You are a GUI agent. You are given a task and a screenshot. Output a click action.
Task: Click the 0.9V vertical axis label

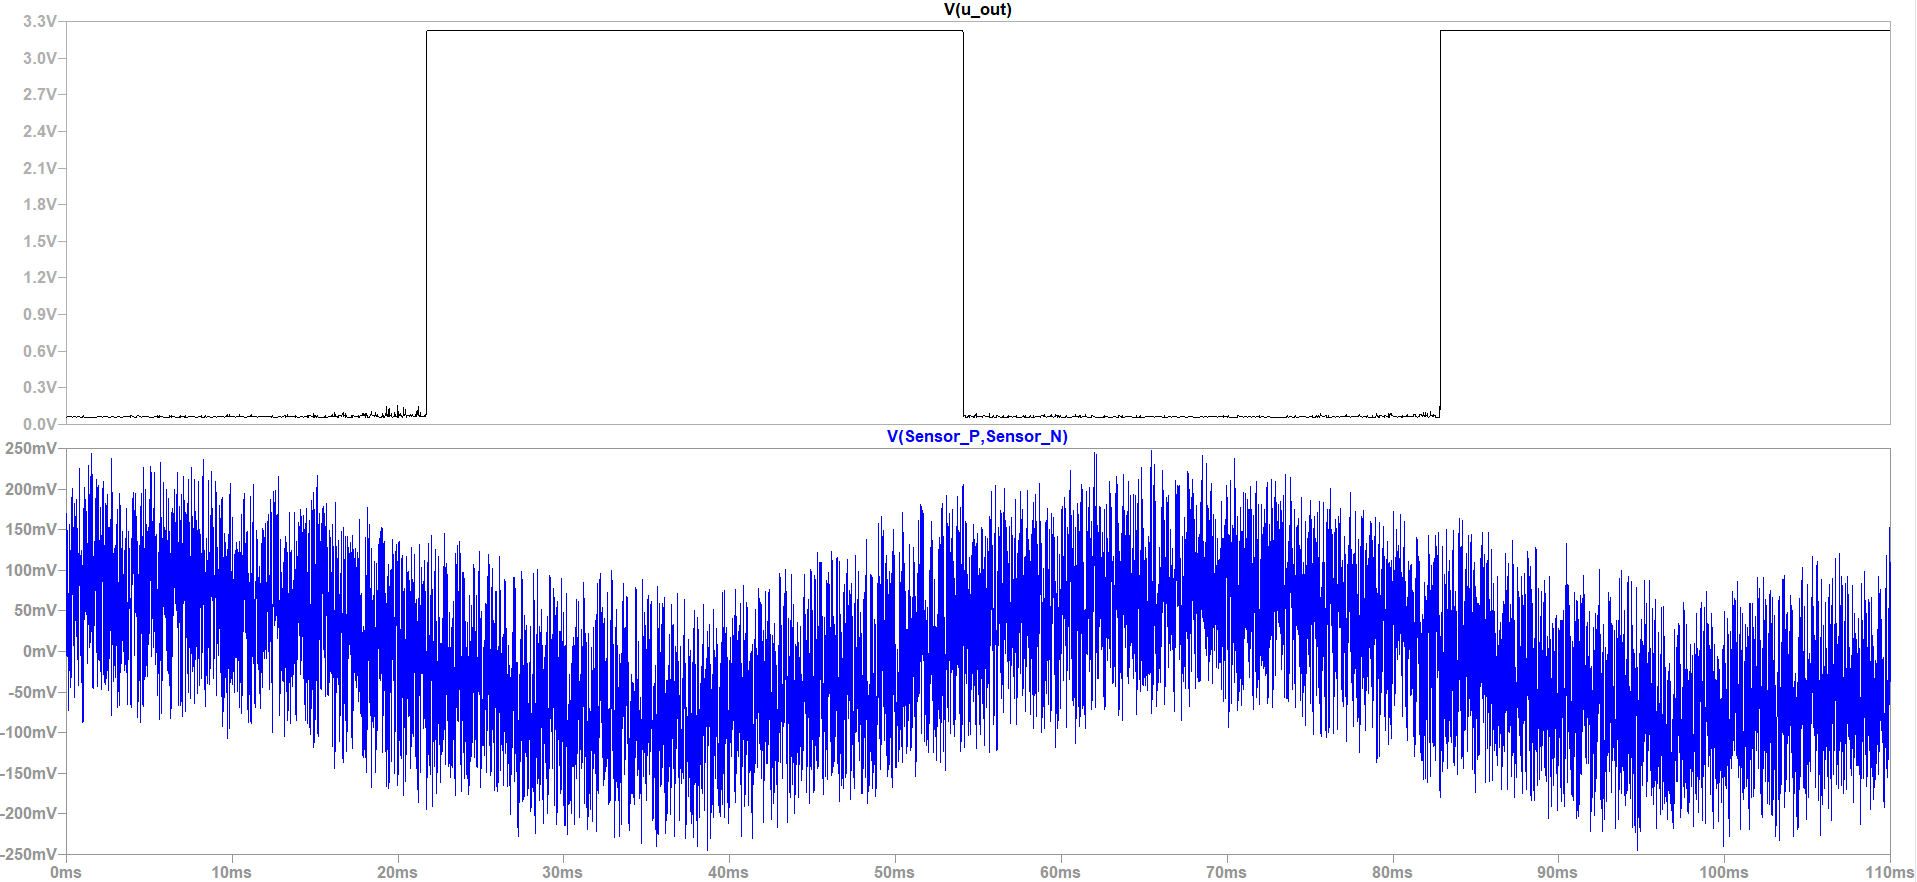coord(40,314)
